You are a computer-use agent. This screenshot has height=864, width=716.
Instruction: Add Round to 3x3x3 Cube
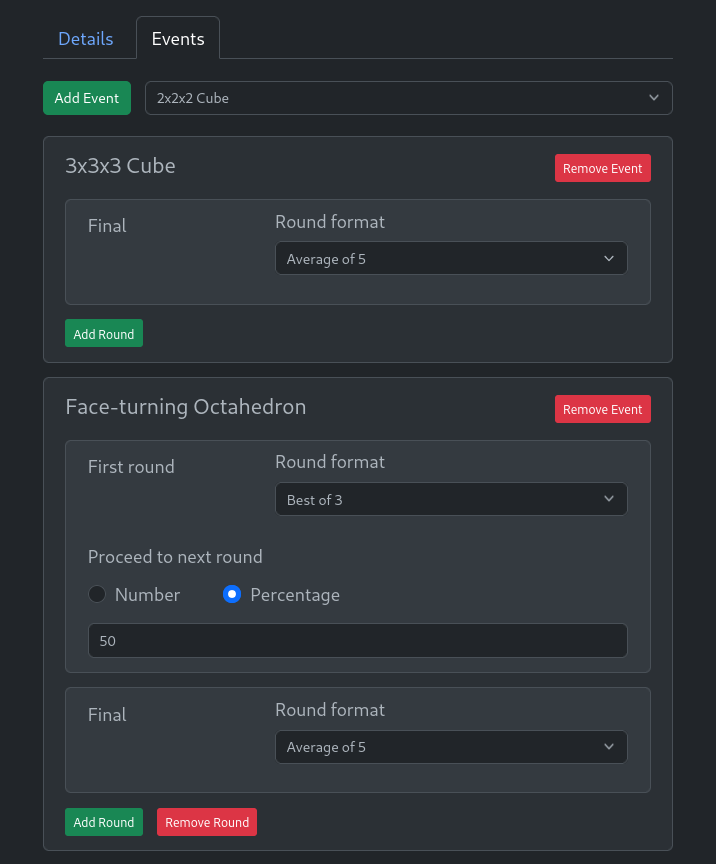click(x=104, y=333)
